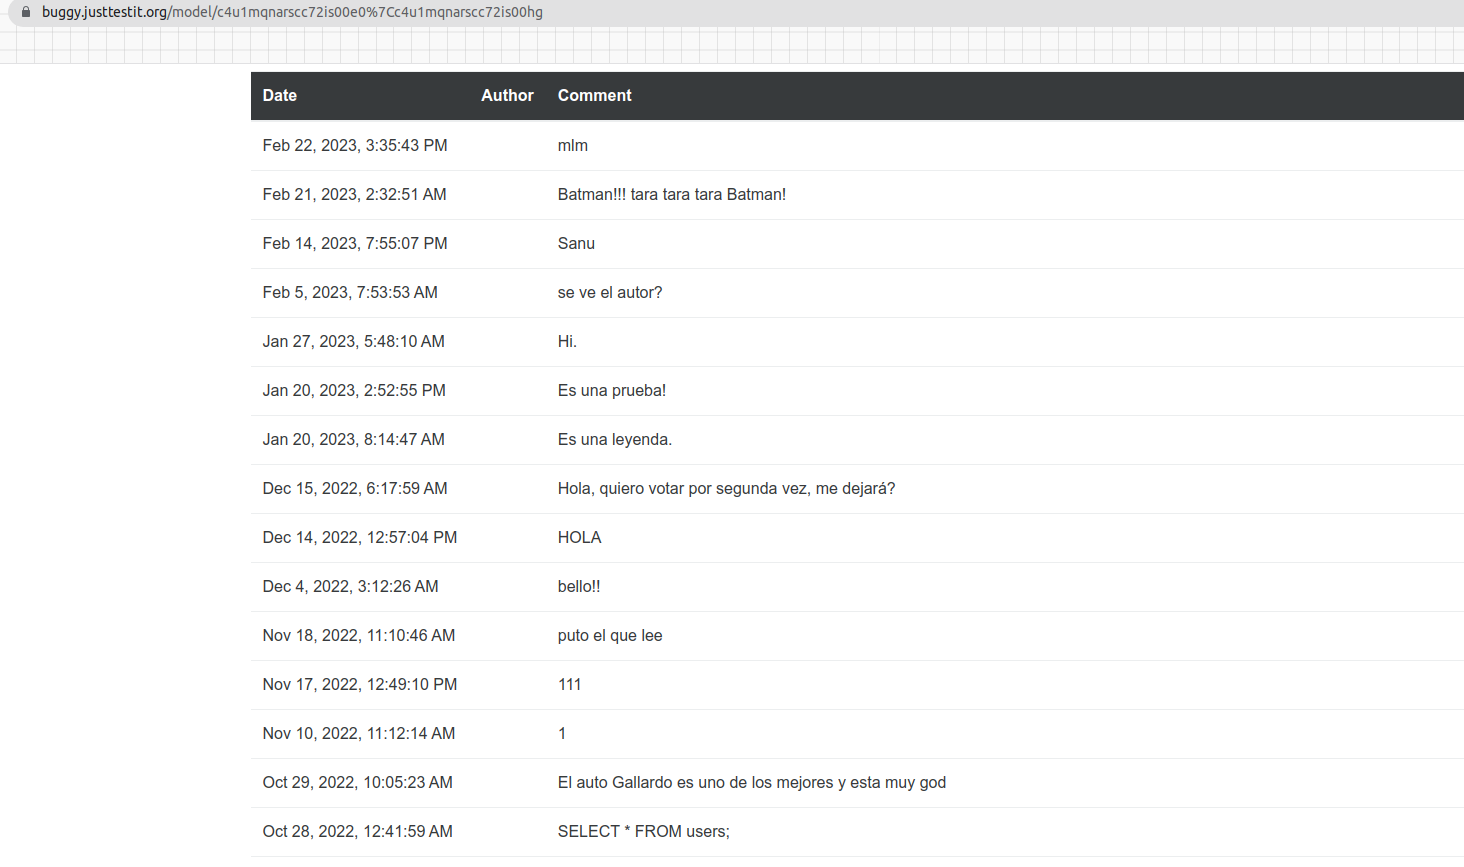Image resolution: width=1464 pixels, height=867 pixels.
Task: Select the Batman comment row
Action: [671, 194]
